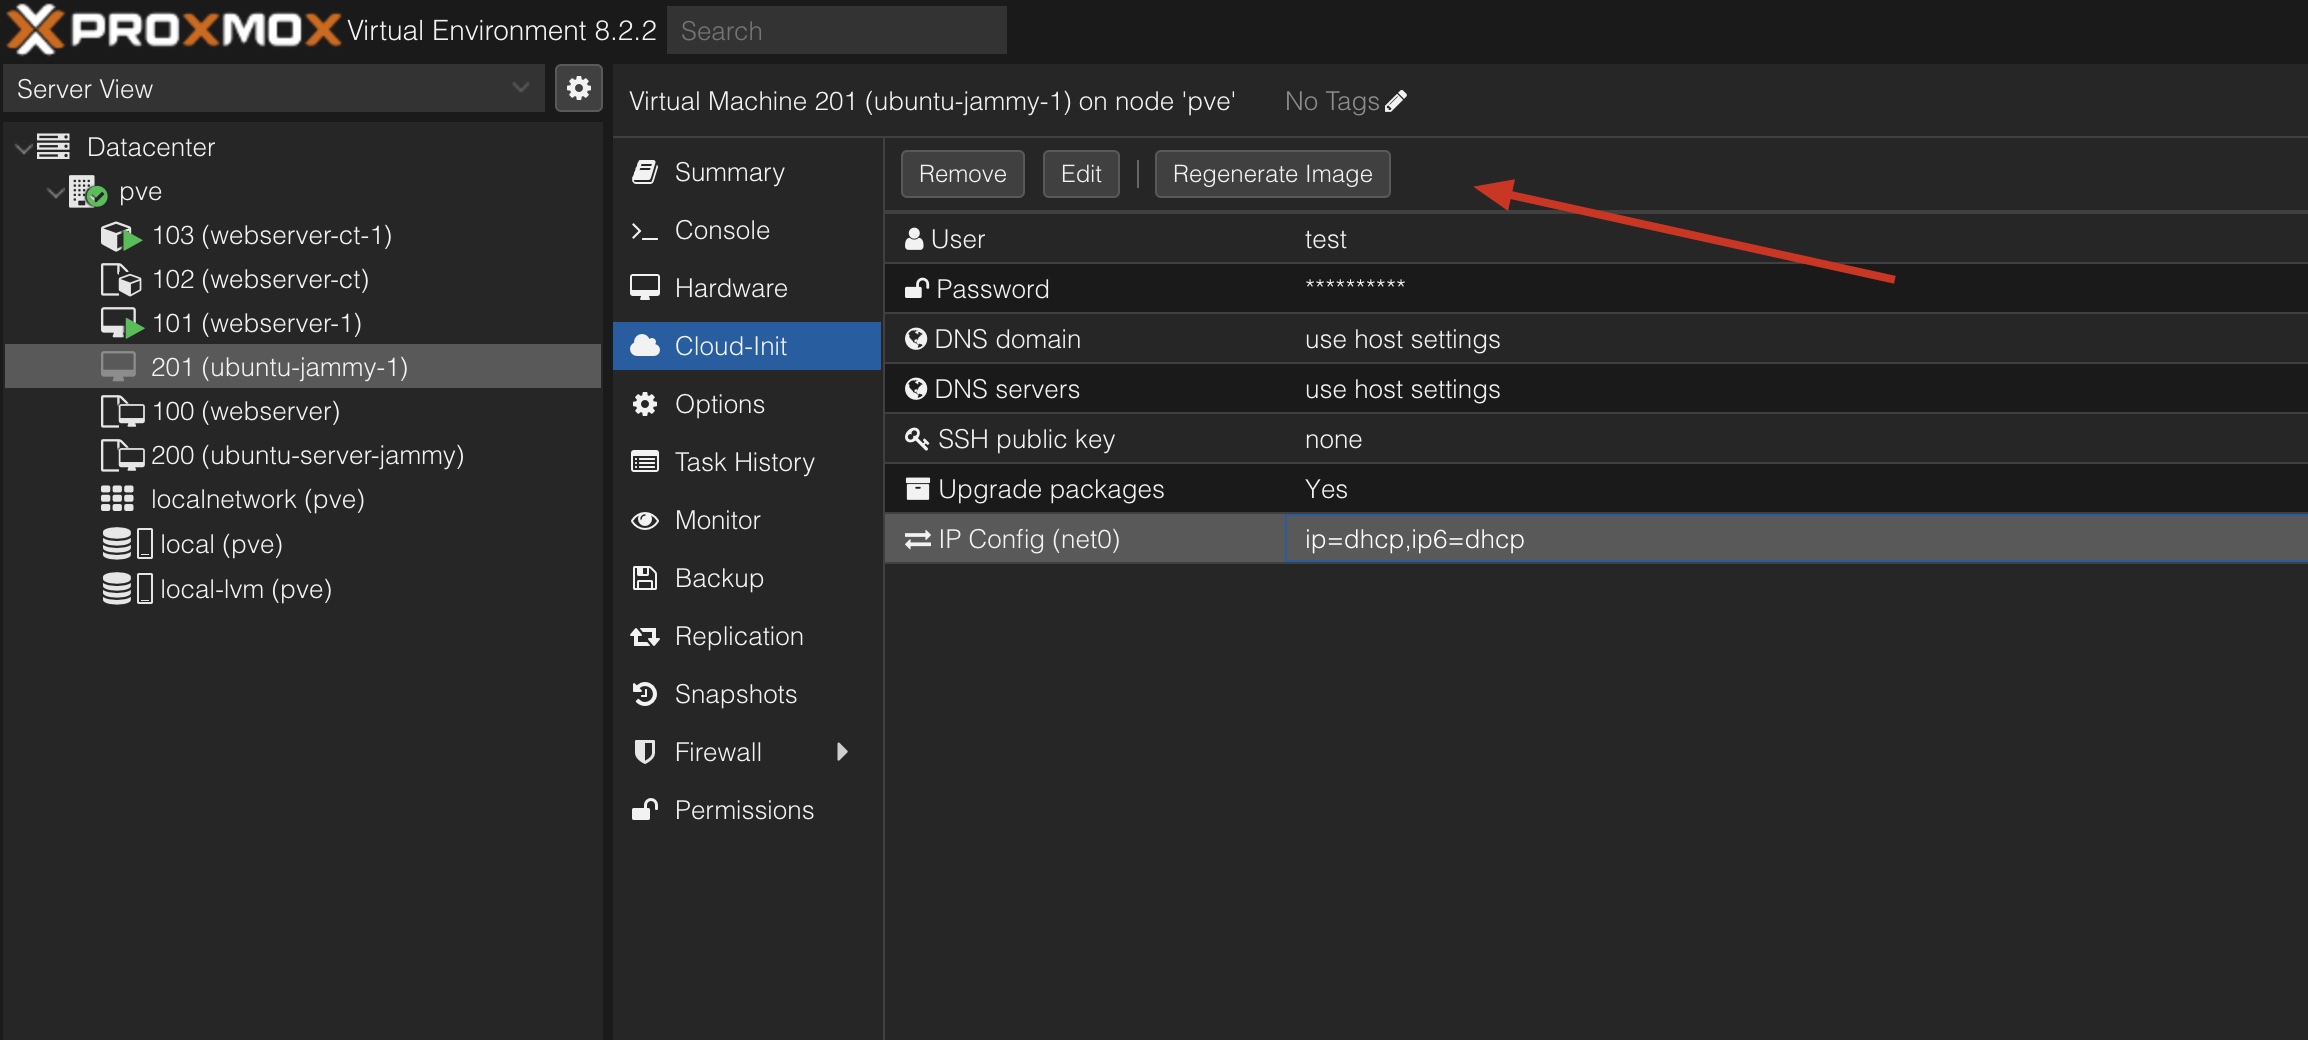Click the pencil icon to edit tags
This screenshot has width=2308, height=1040.
pyautogui.click(x=1396, y=101)
